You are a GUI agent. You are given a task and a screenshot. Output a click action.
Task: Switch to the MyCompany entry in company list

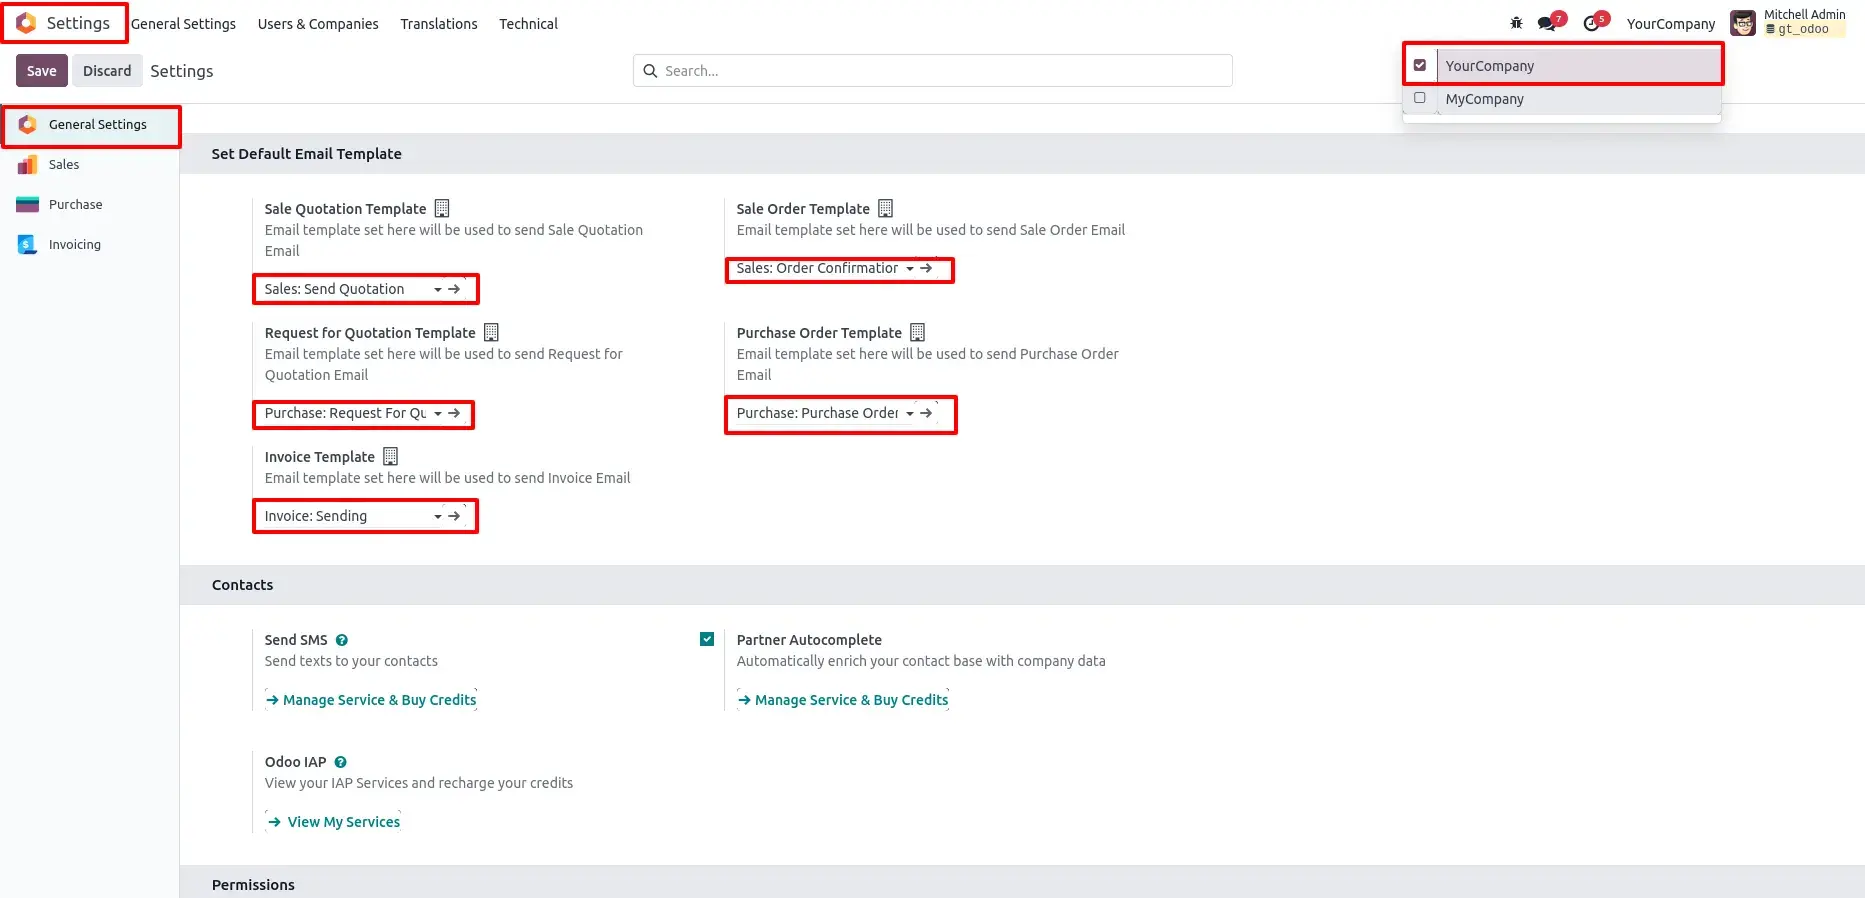tap(1579, 99)
